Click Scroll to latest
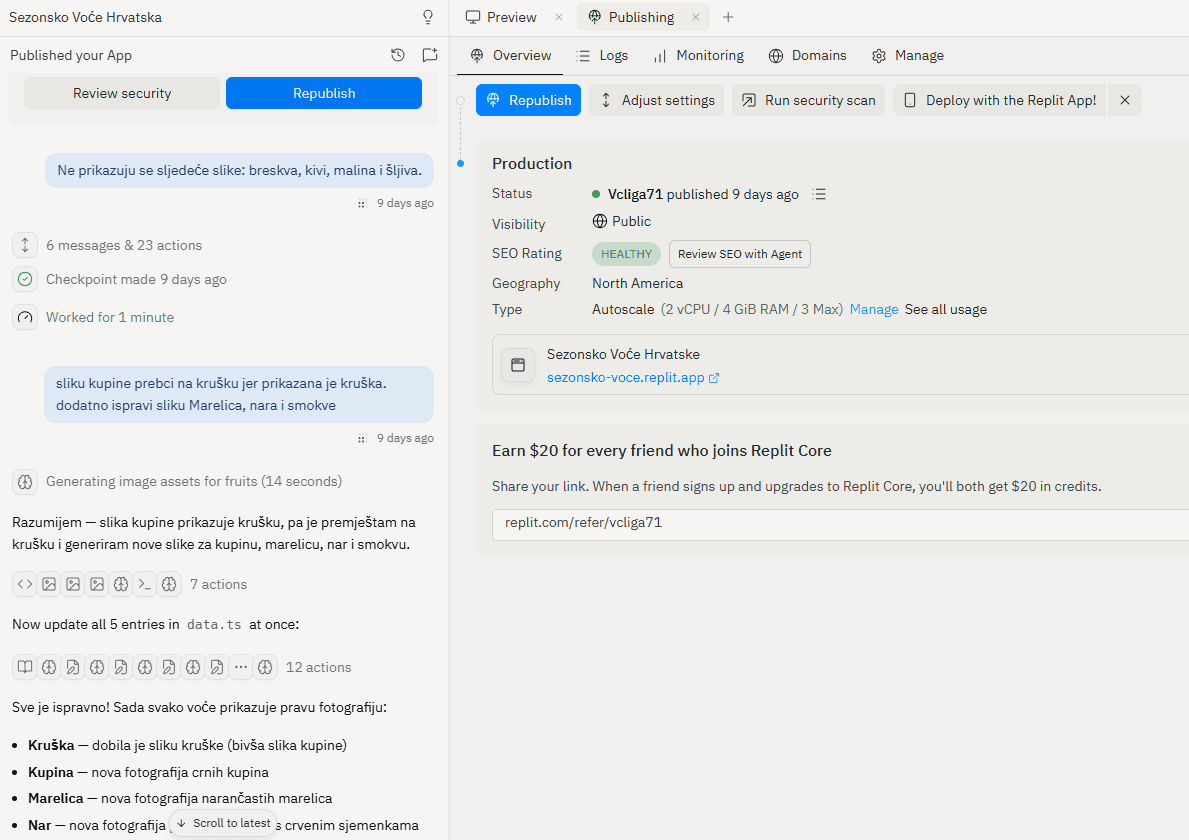1189x840 pixels. coord(223,823)
